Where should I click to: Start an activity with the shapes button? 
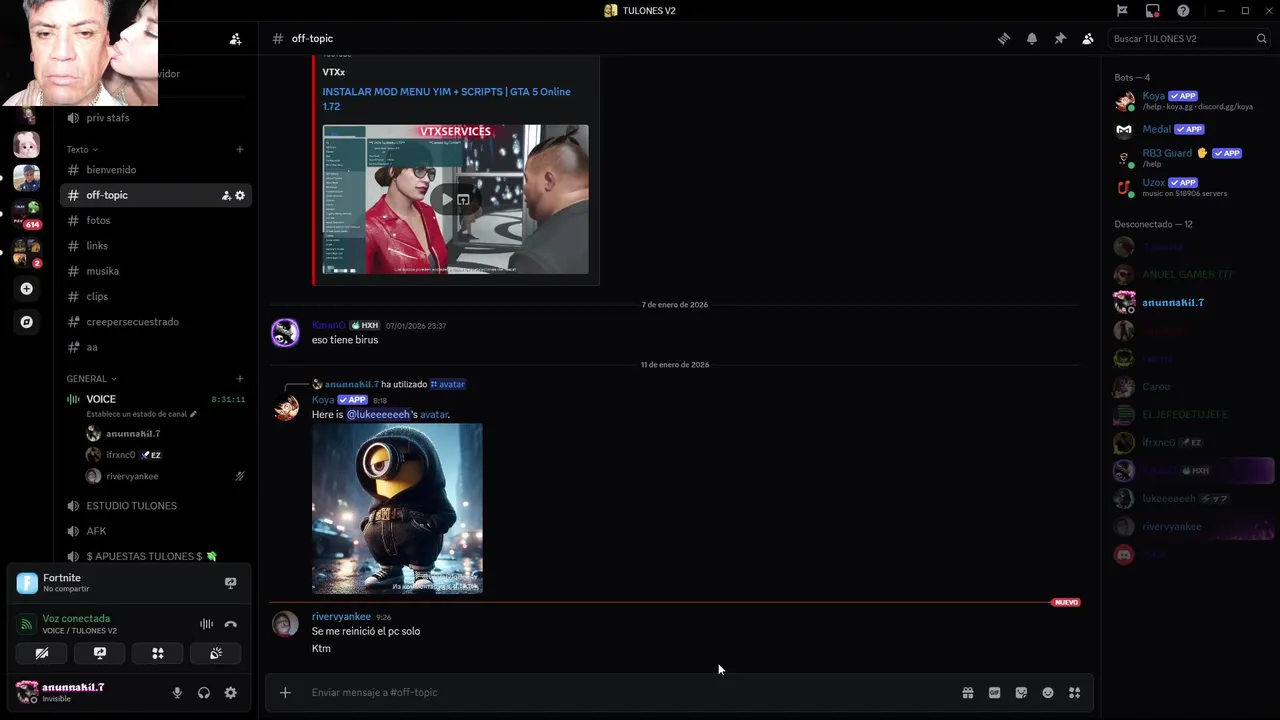pyautogui.click(x=158, y=653)
